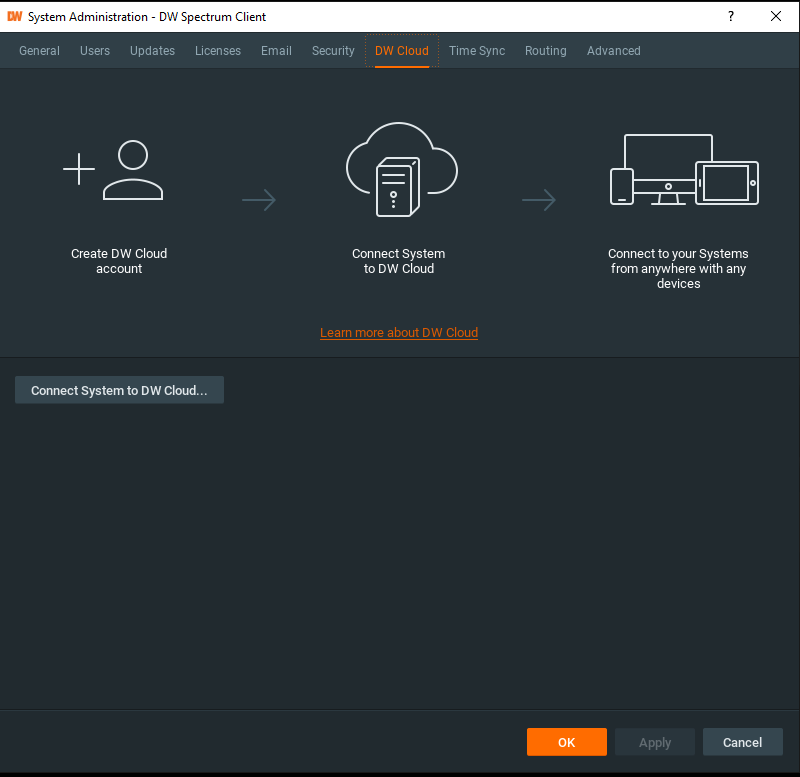
Task: Switch to the Security tab
Action: coord(333,51)
